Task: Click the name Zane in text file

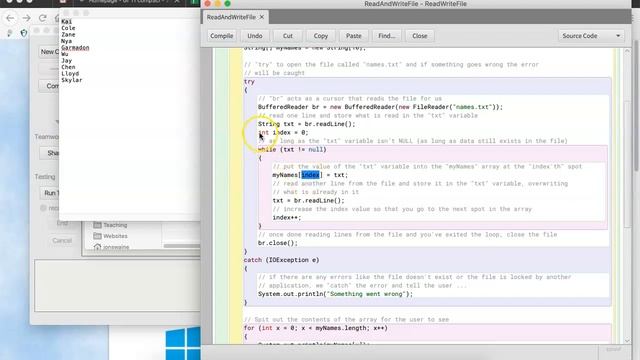Action: pos(68,35)
